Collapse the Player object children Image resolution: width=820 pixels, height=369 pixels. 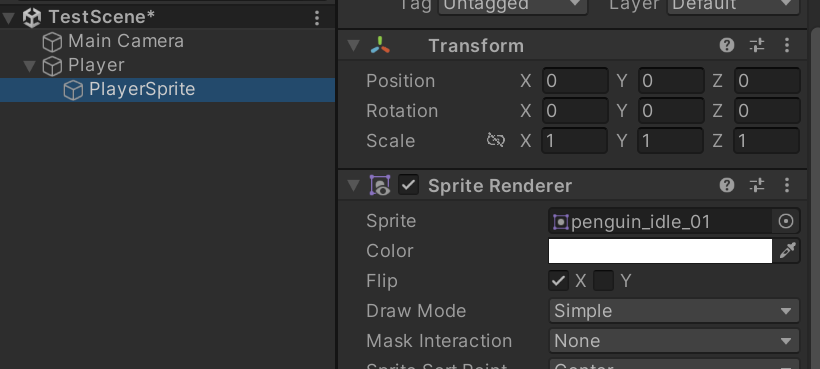pos(29,66)
